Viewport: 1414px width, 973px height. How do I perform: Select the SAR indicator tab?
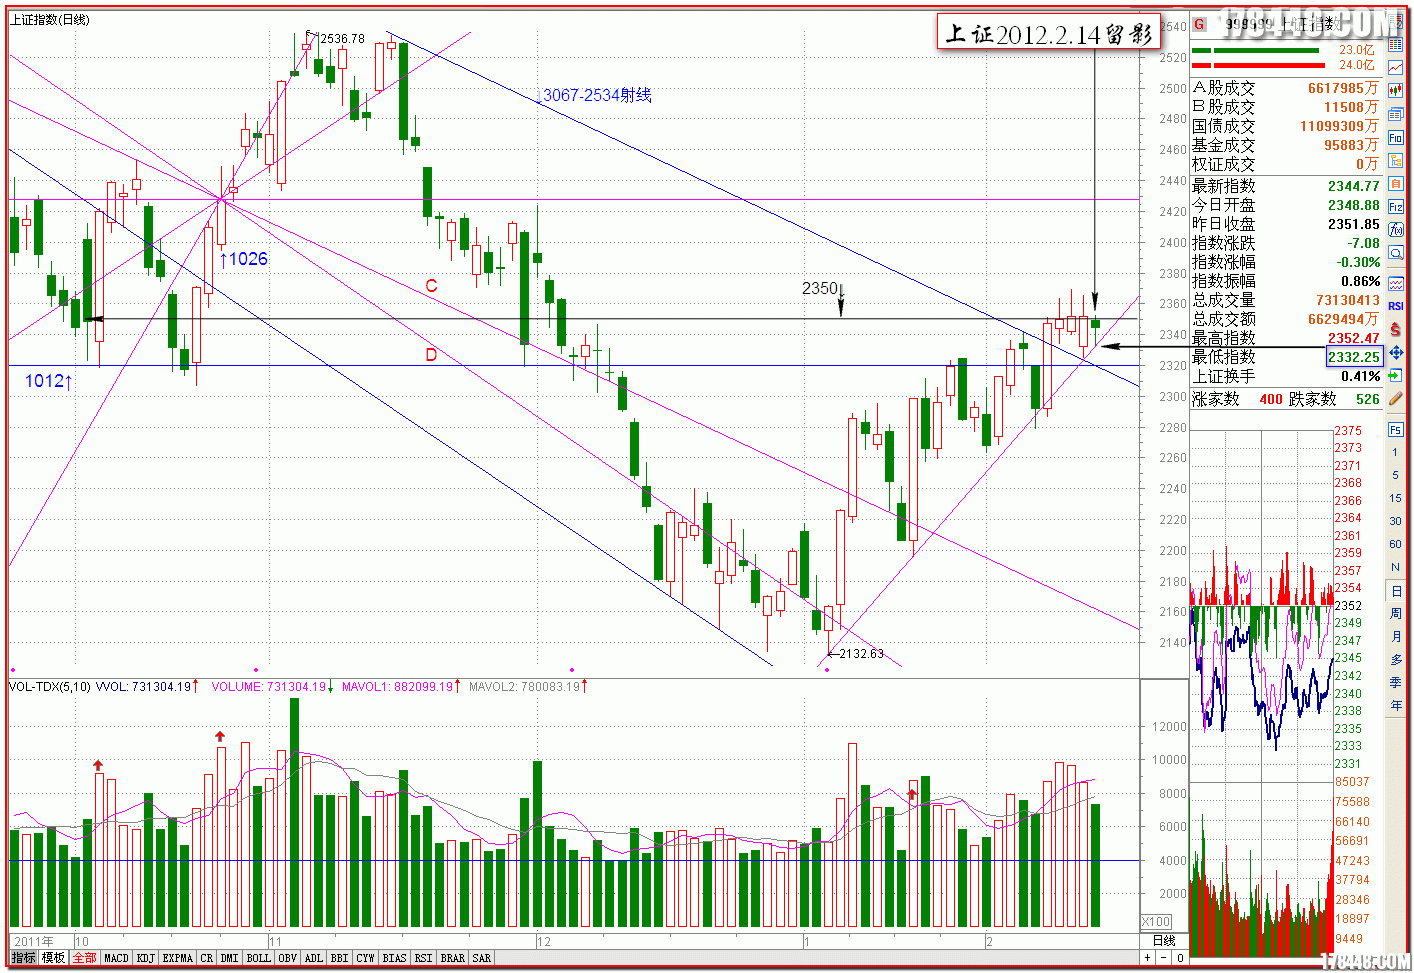(482, 958)
